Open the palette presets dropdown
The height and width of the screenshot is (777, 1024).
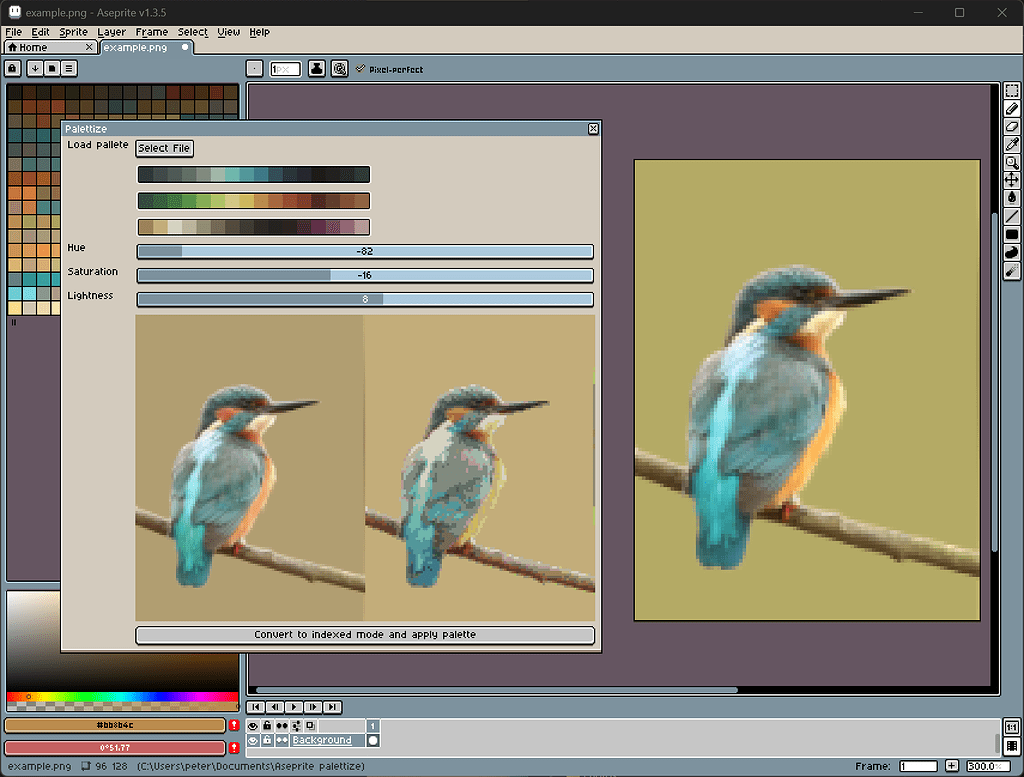52,69
